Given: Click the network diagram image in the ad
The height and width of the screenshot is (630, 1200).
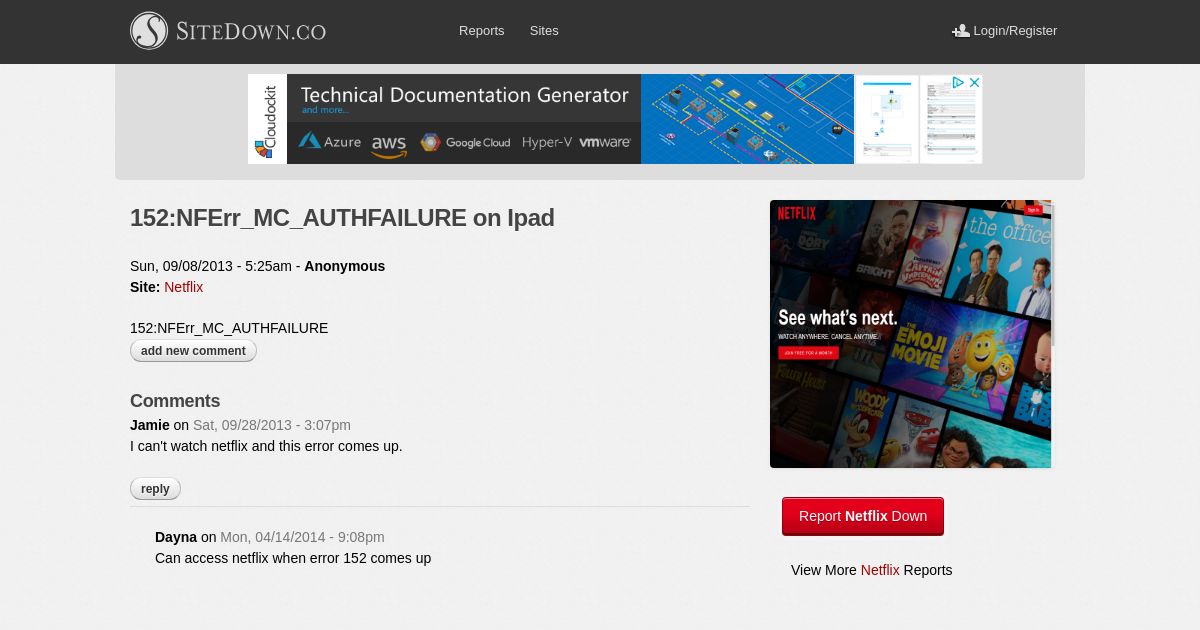Looking at the screenshot, I should pos(747,119).
